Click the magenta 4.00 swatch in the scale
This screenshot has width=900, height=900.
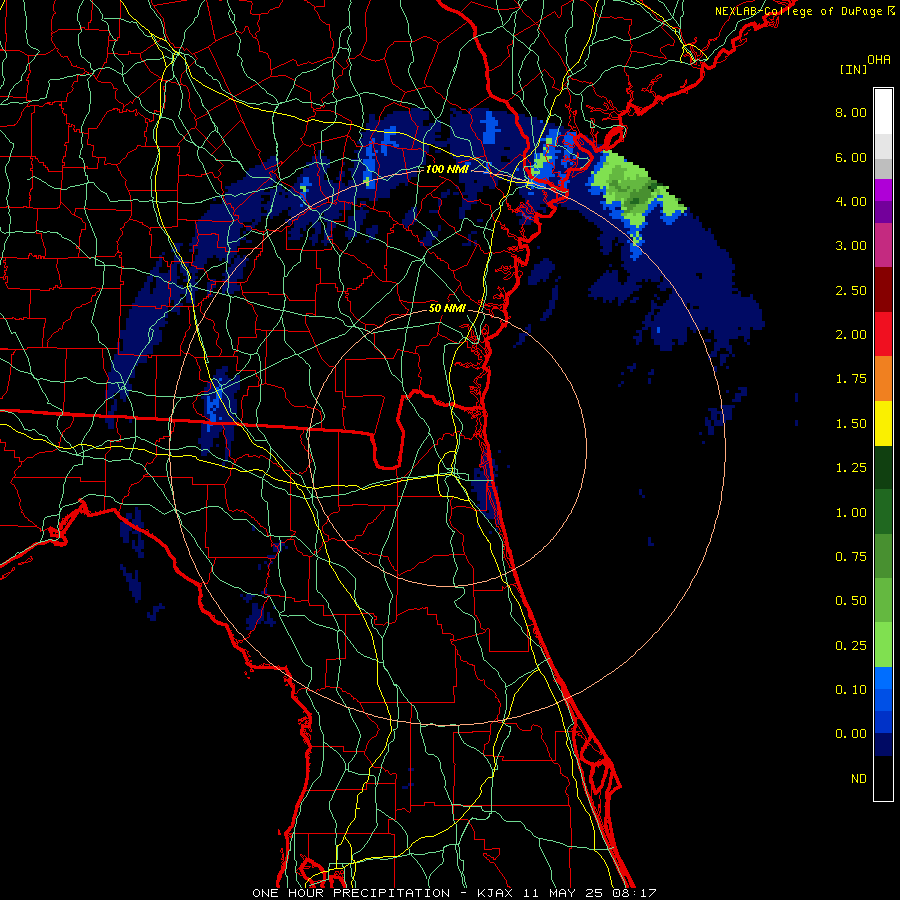click(x=883, y=190)
